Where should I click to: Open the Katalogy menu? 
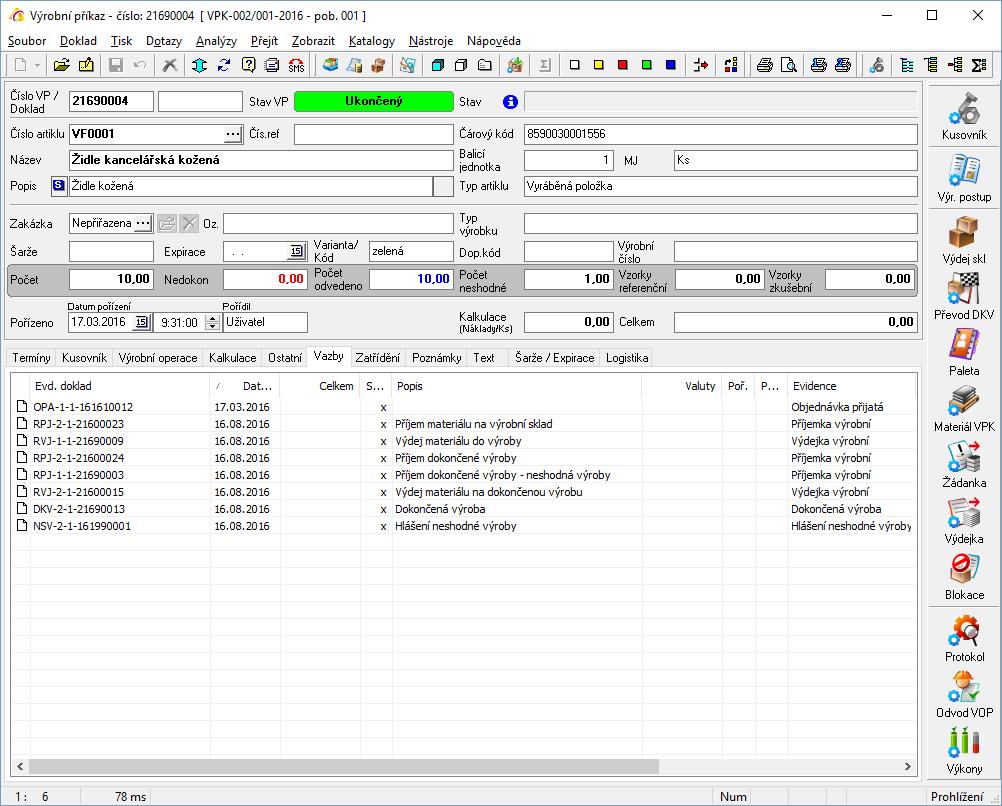pos(372,41)
